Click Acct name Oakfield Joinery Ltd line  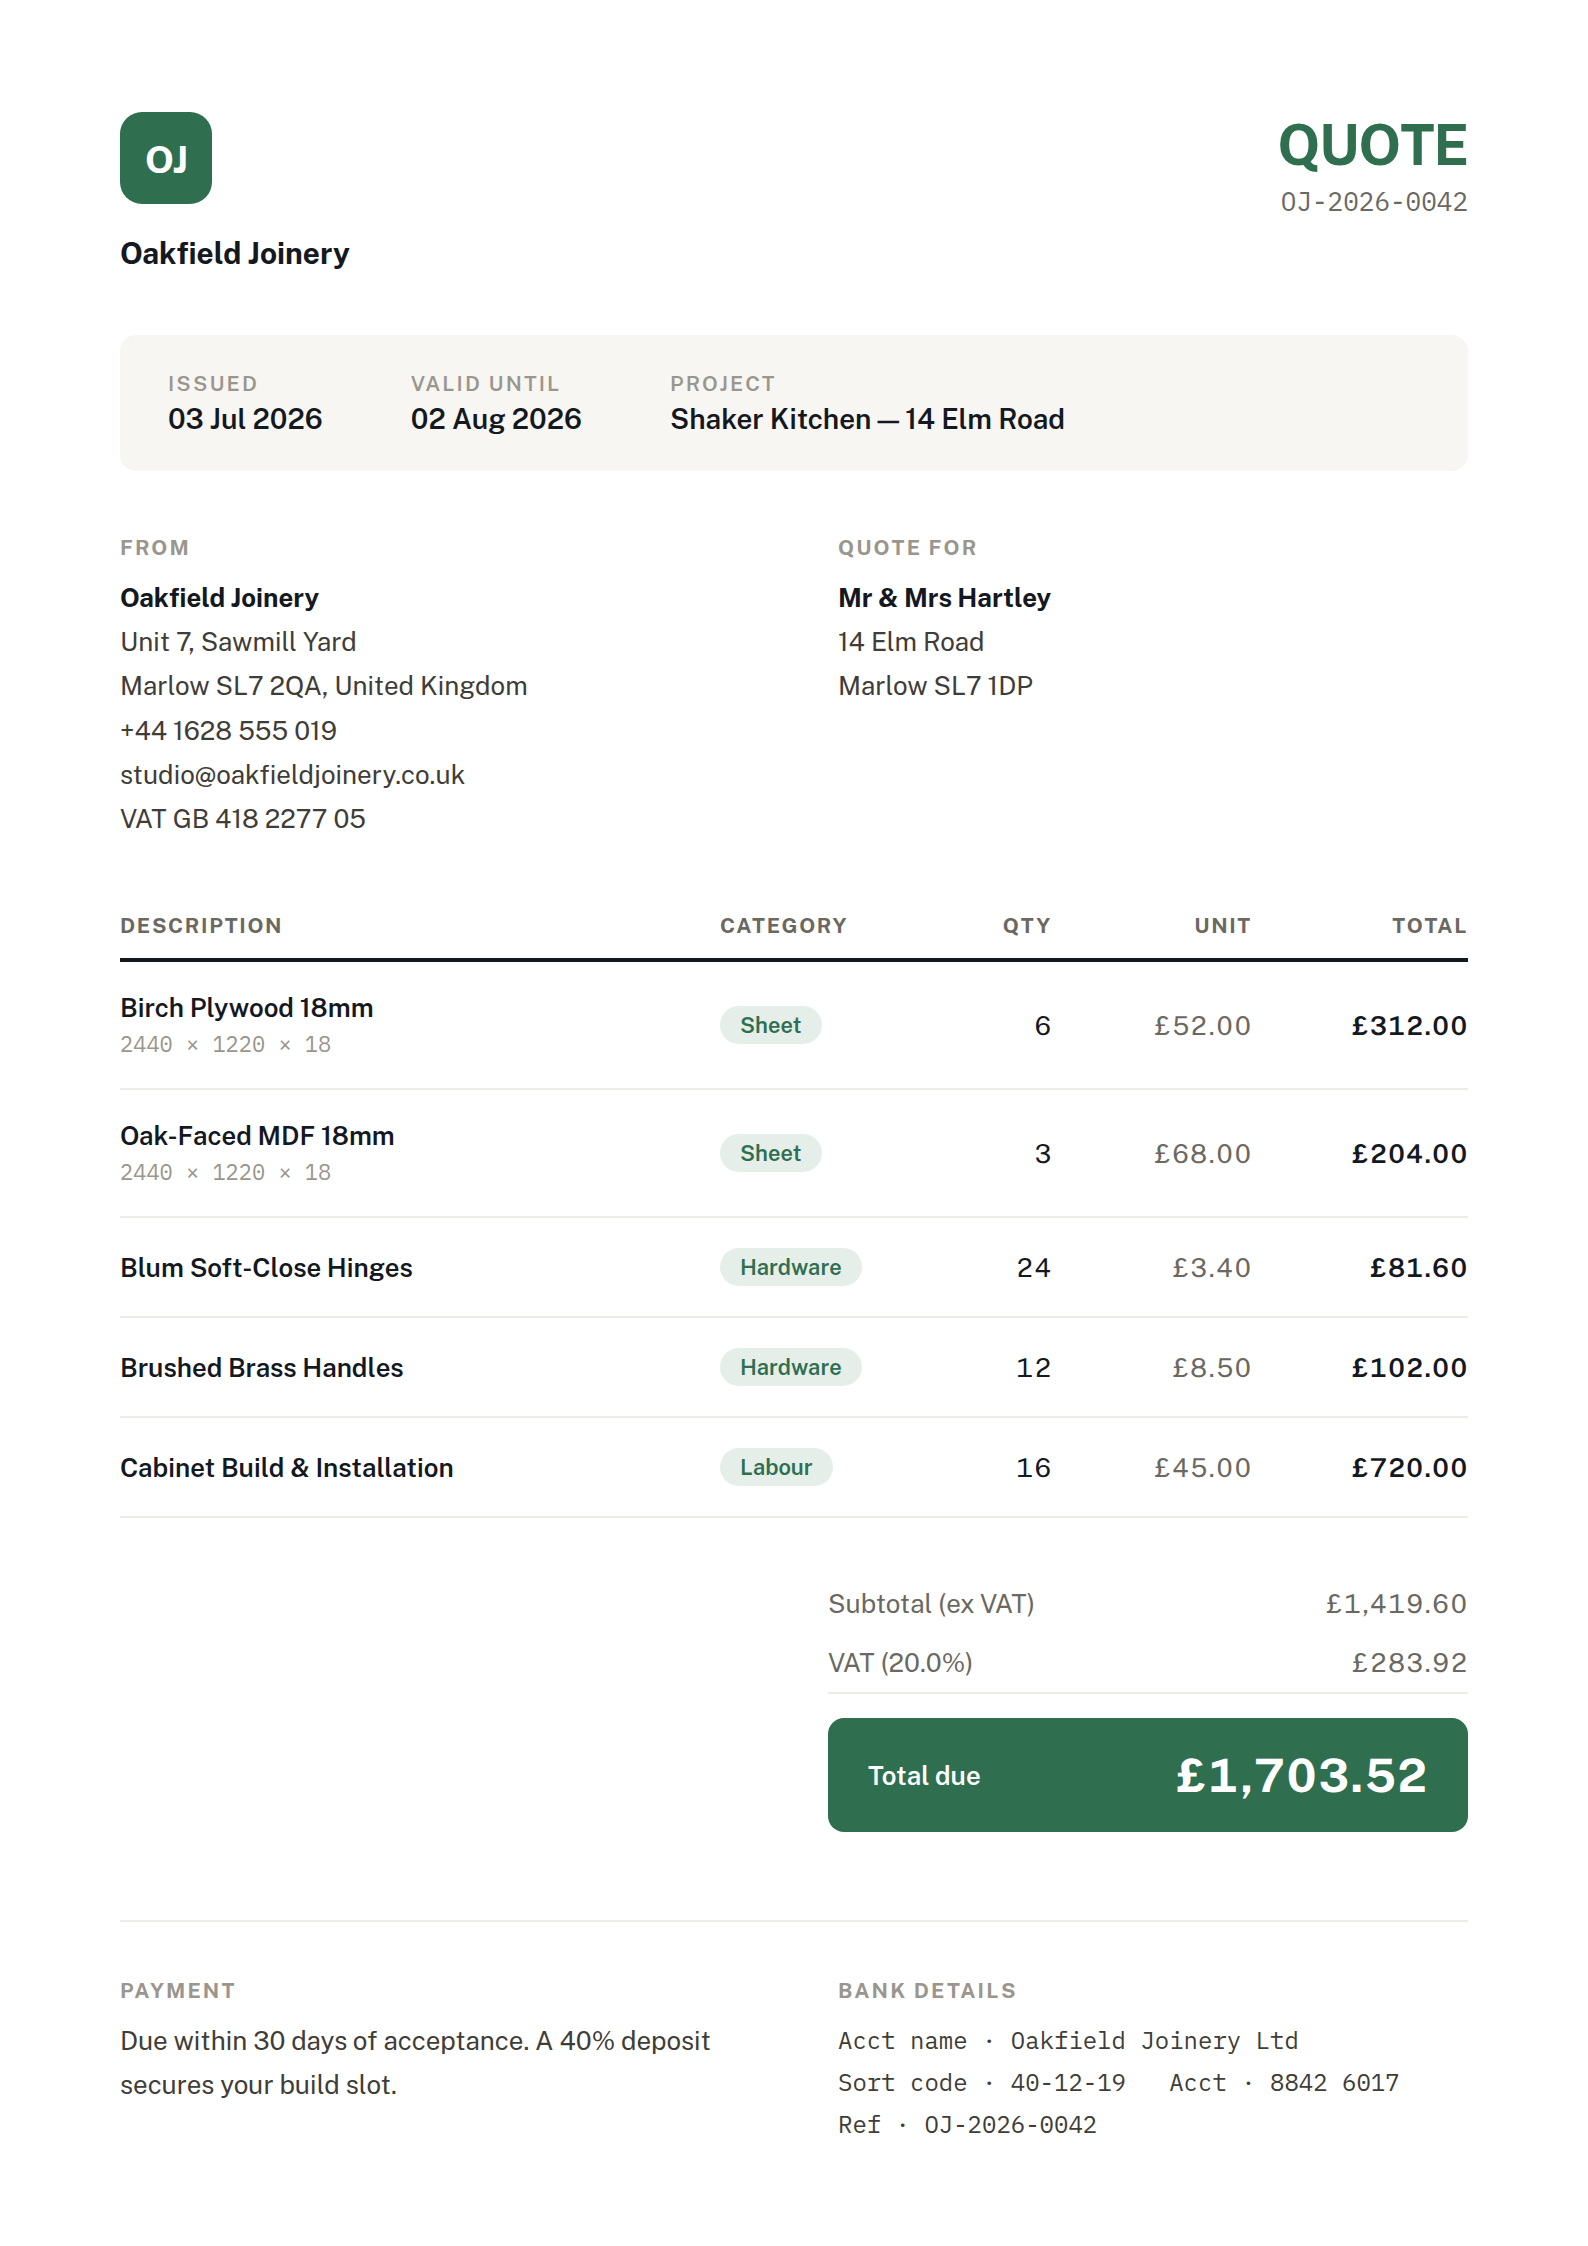click(x=1068, y=2041)
